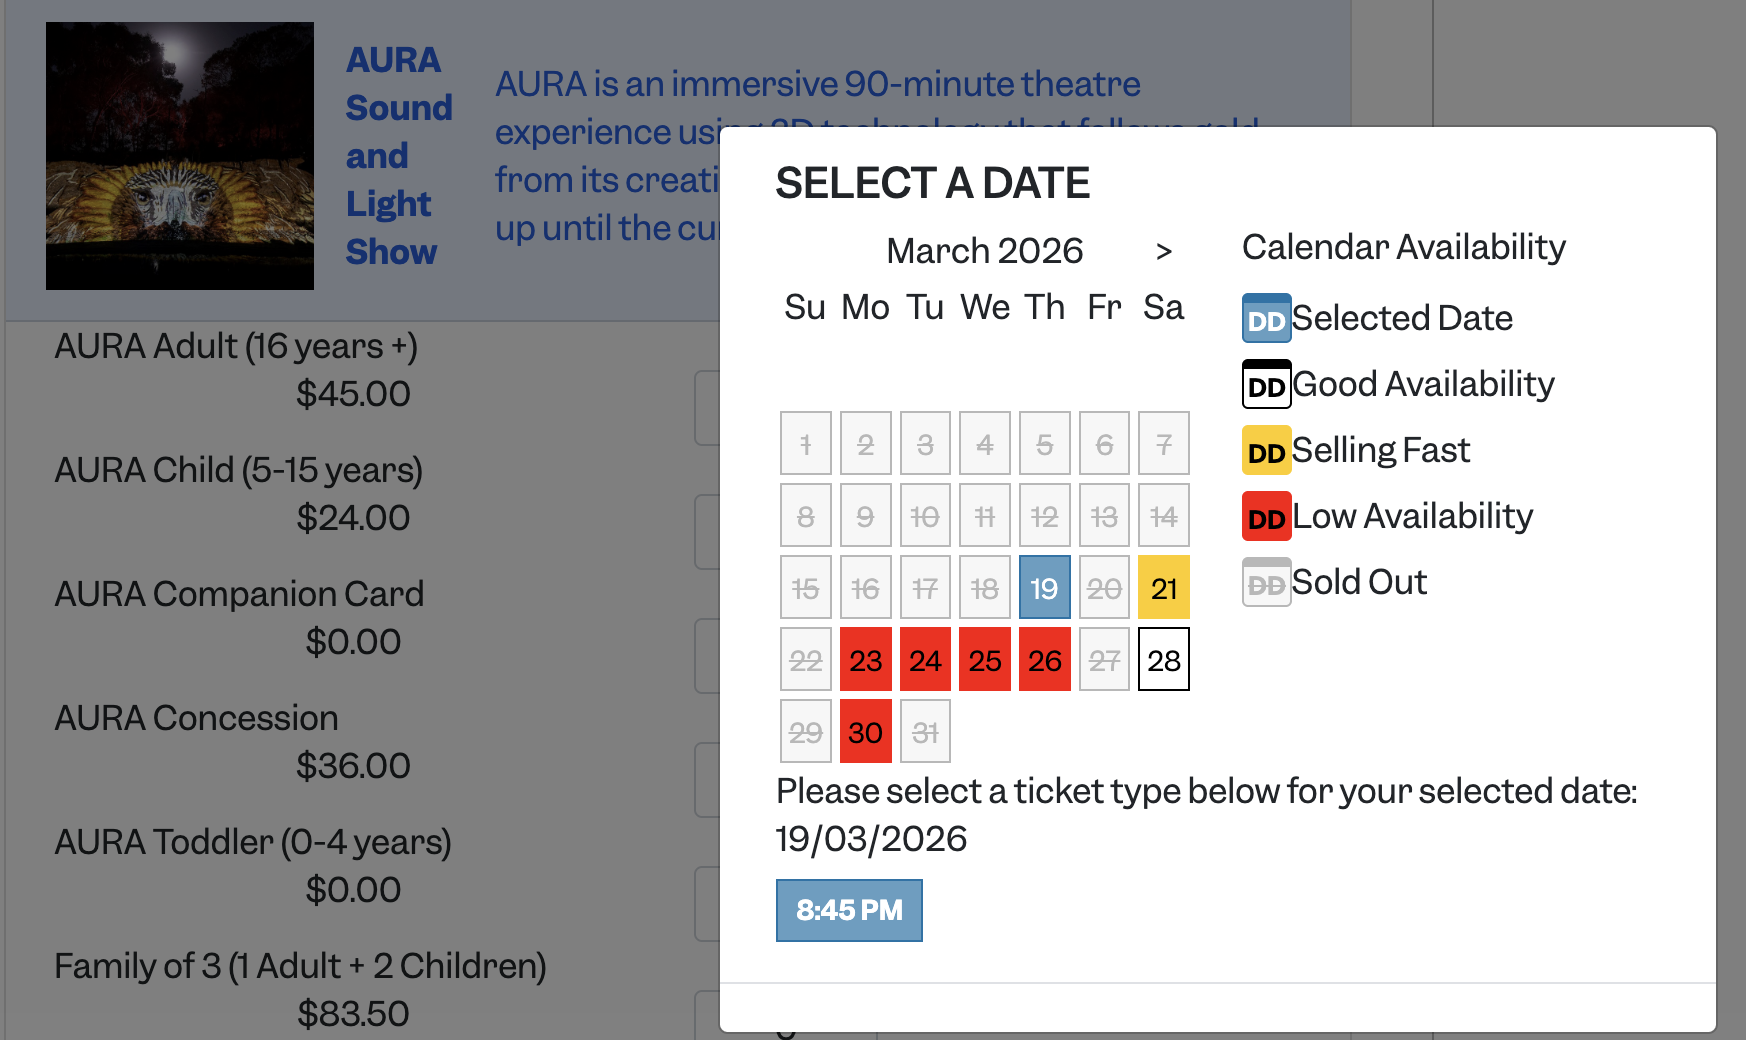
Task: Choose March 23 low availability date
Action: [865, 660]
